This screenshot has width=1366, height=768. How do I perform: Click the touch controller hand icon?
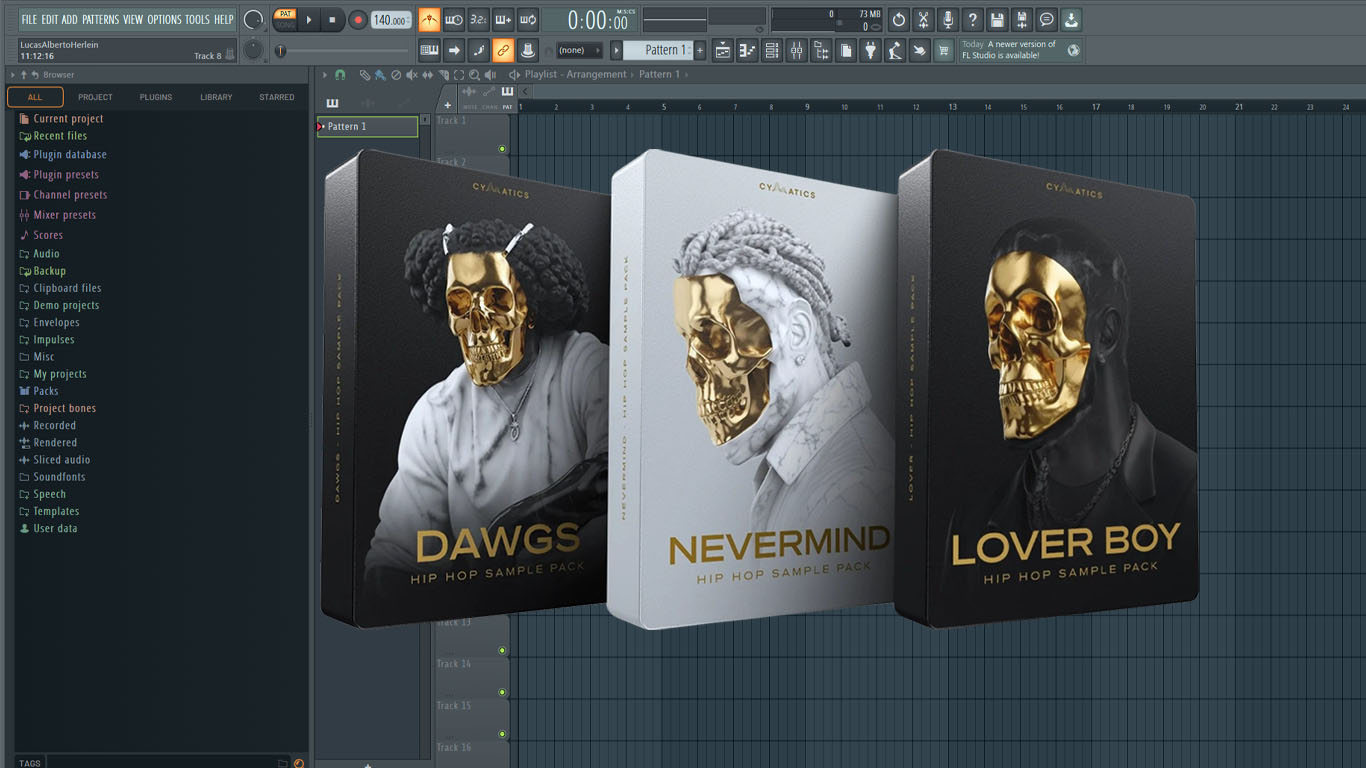point(919,50)
